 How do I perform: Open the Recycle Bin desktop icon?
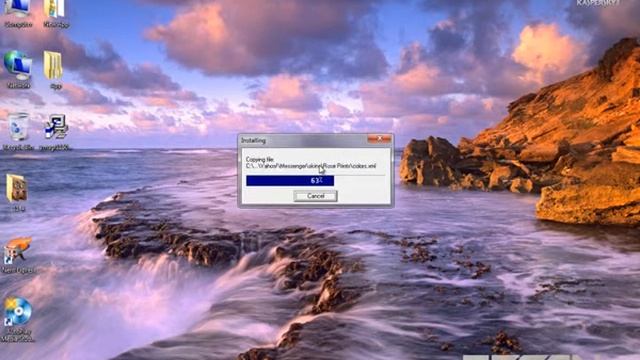tap(18, 131)
